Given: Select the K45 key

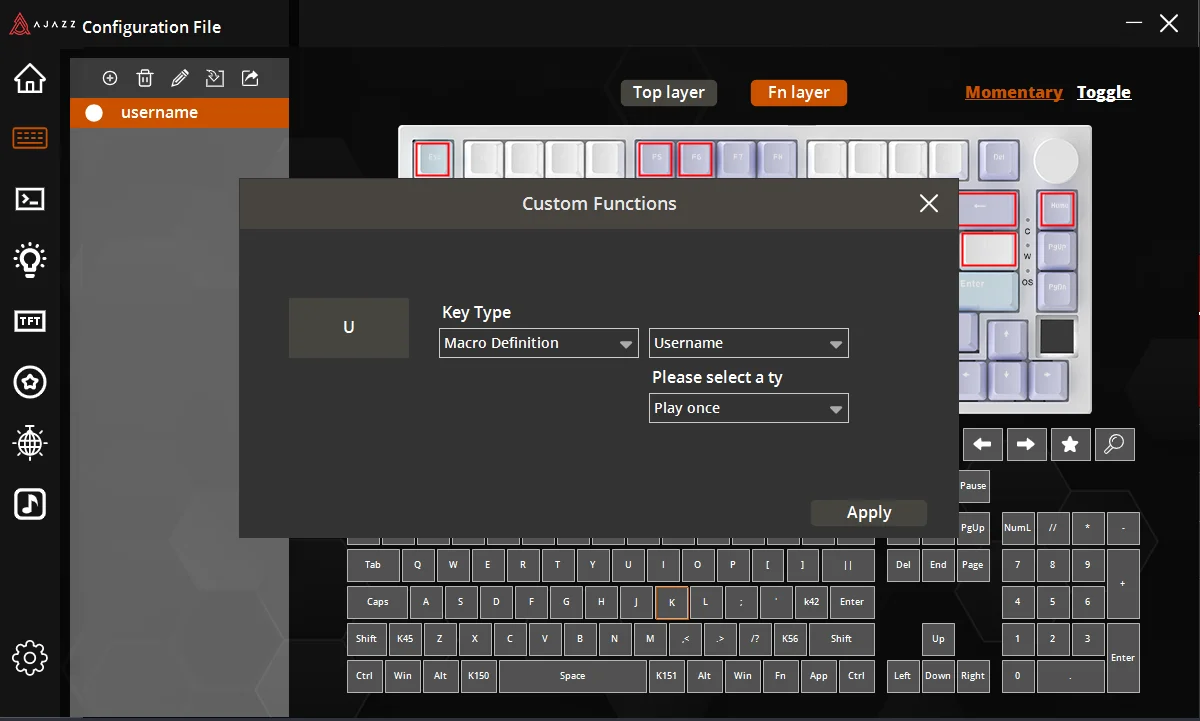Looking at the screenshot, I should (404, 640).
